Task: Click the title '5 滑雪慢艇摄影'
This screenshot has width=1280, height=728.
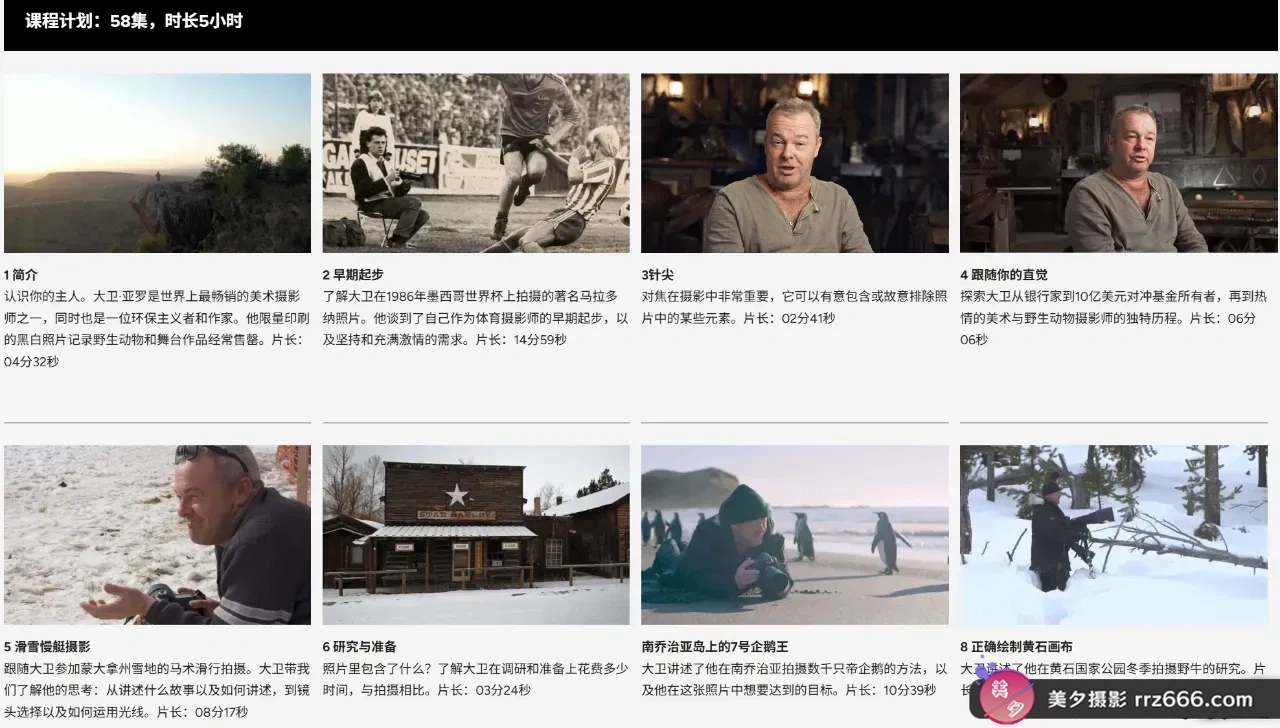Action: click(x=47, y=646)
